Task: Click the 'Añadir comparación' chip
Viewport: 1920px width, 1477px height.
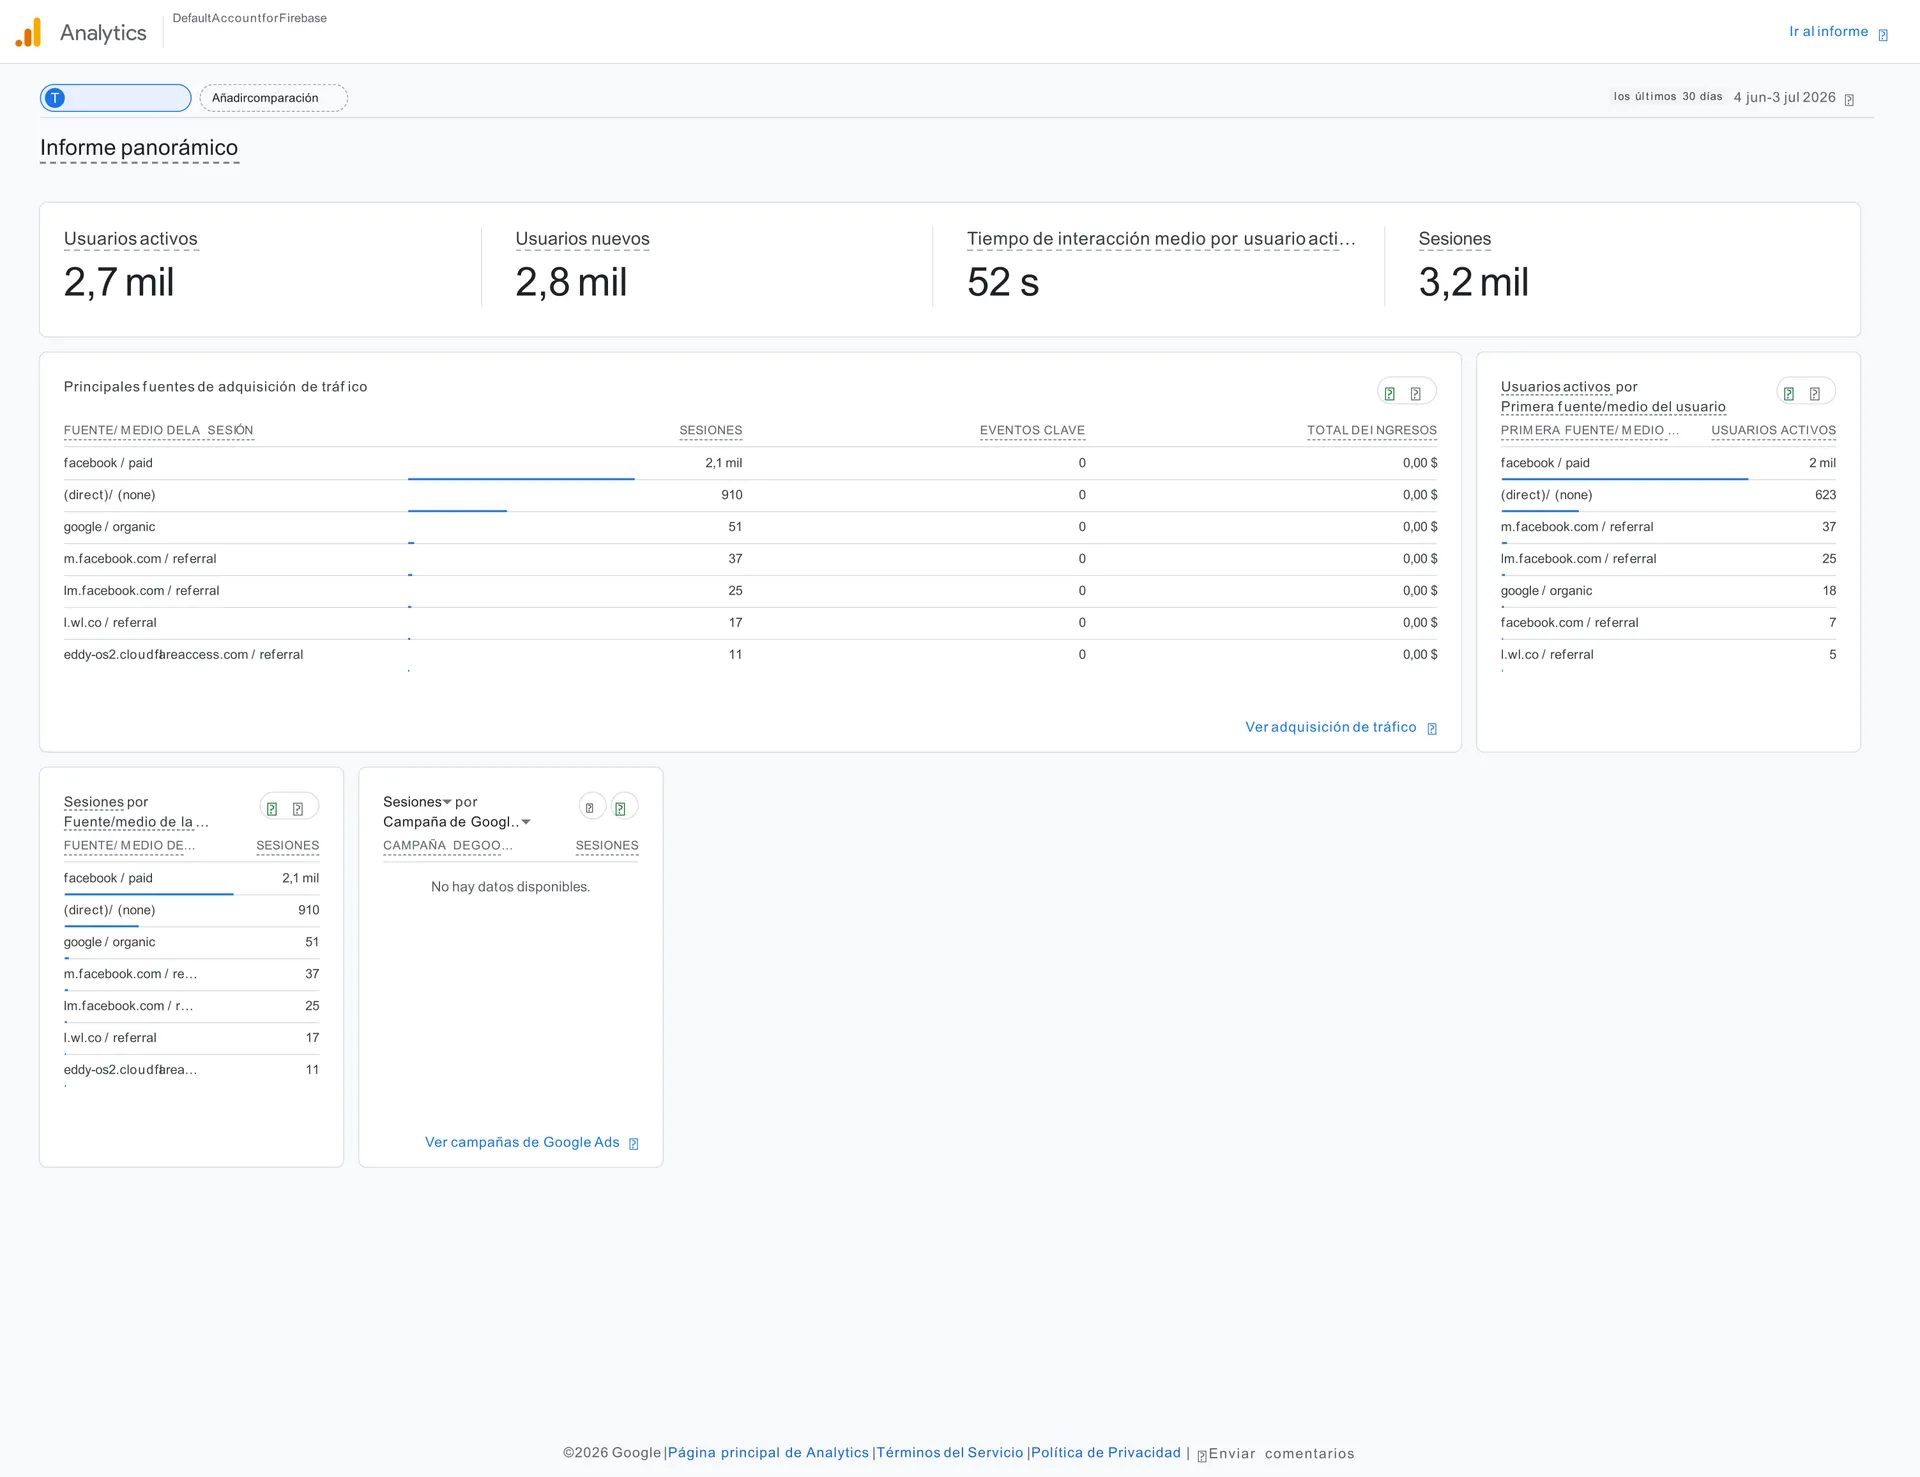Action: [x=274, y=98]
